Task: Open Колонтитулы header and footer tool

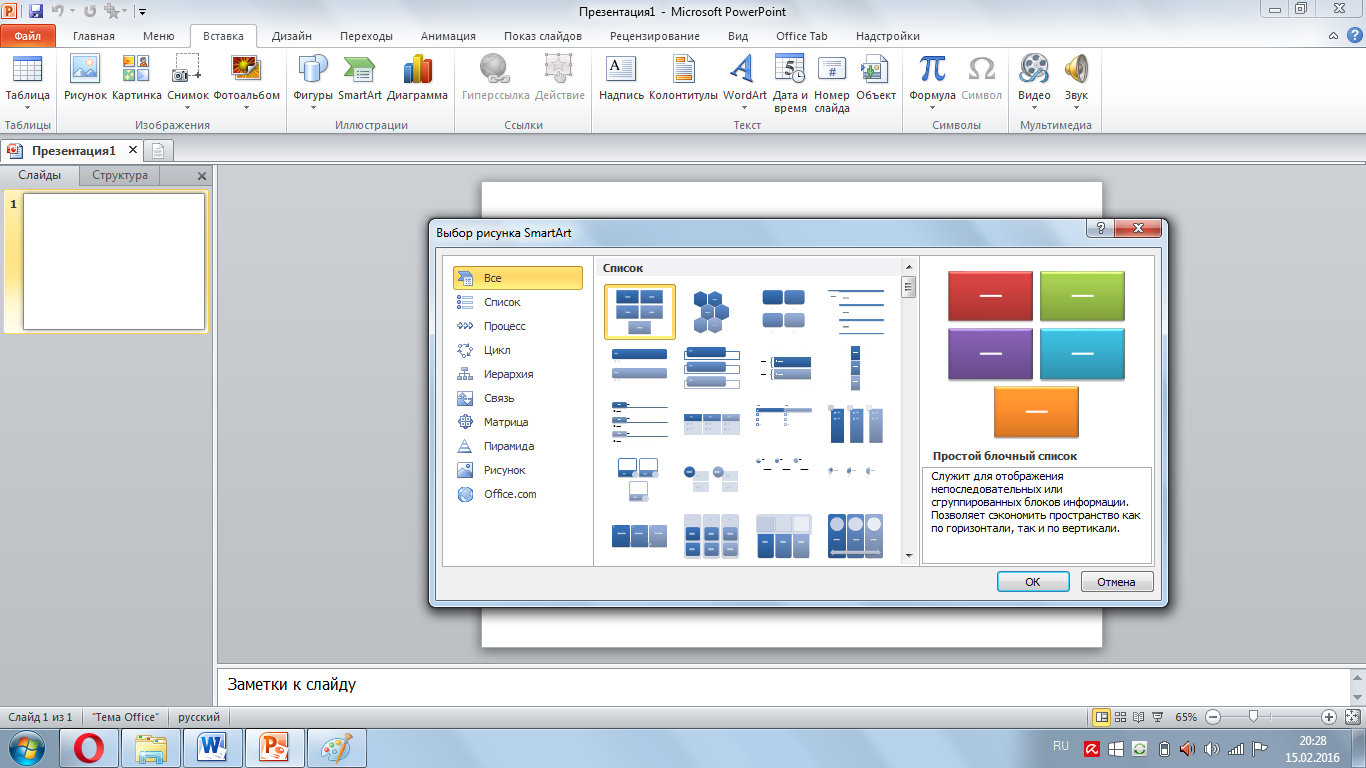Action: pyautogui.click(x=684, y=79)
